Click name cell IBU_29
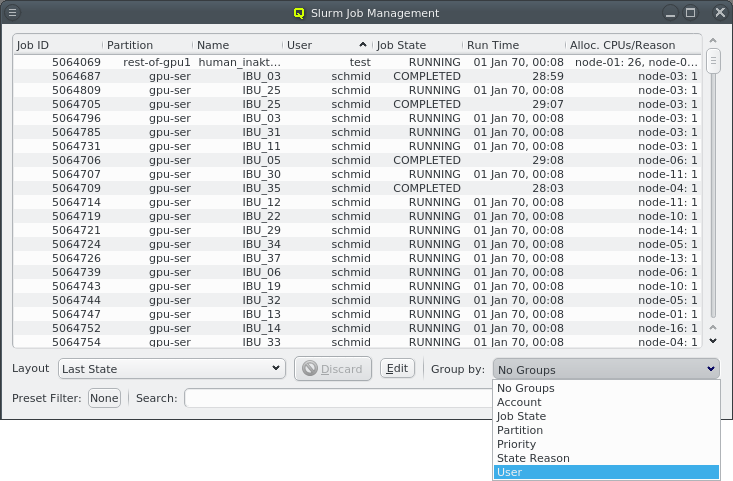Screen dimensions: 733x481 pos(261,230)
